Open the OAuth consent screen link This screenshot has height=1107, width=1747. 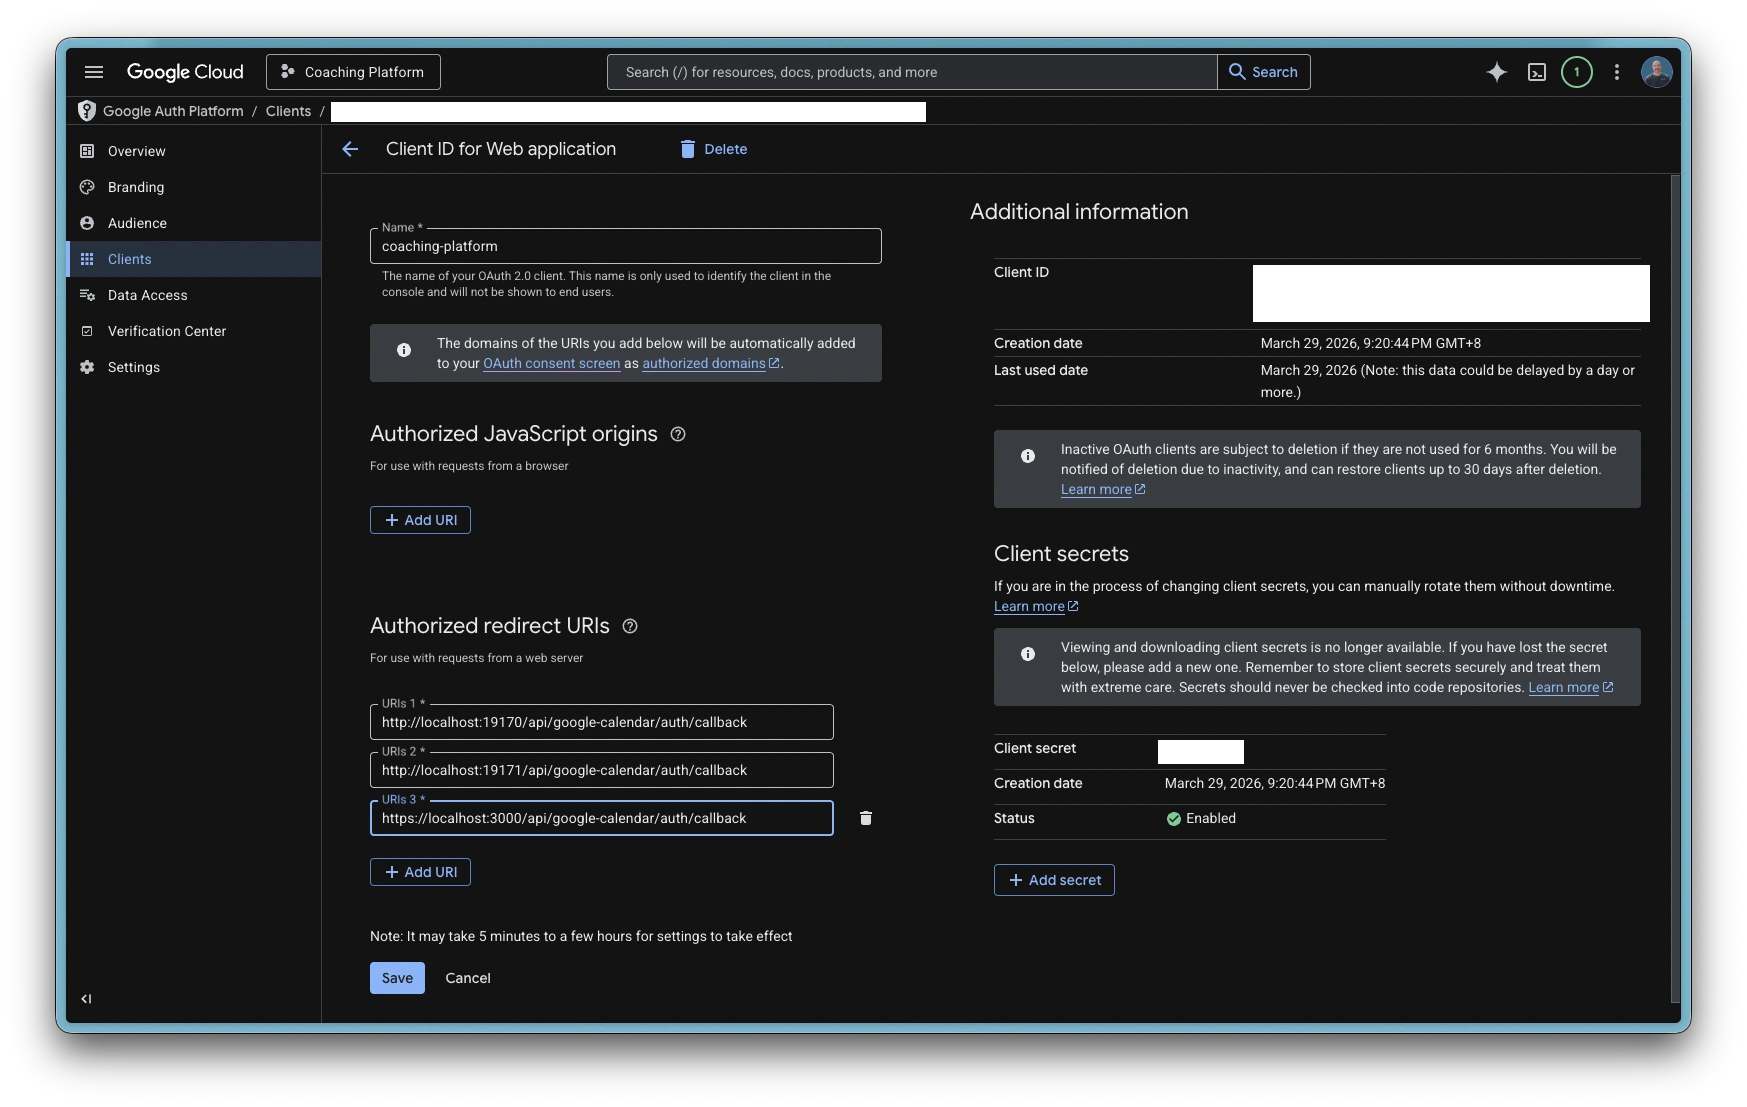(551, 364)
